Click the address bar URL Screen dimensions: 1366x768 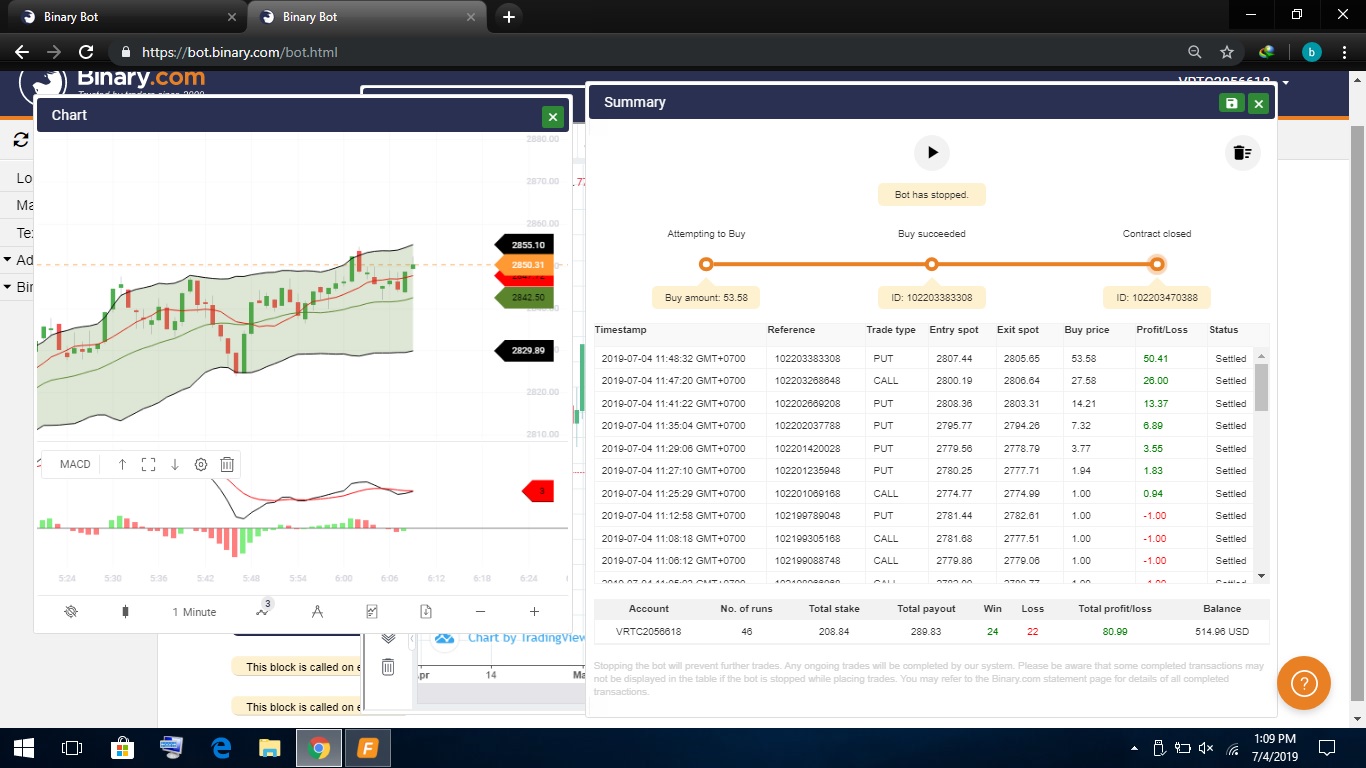239,52
